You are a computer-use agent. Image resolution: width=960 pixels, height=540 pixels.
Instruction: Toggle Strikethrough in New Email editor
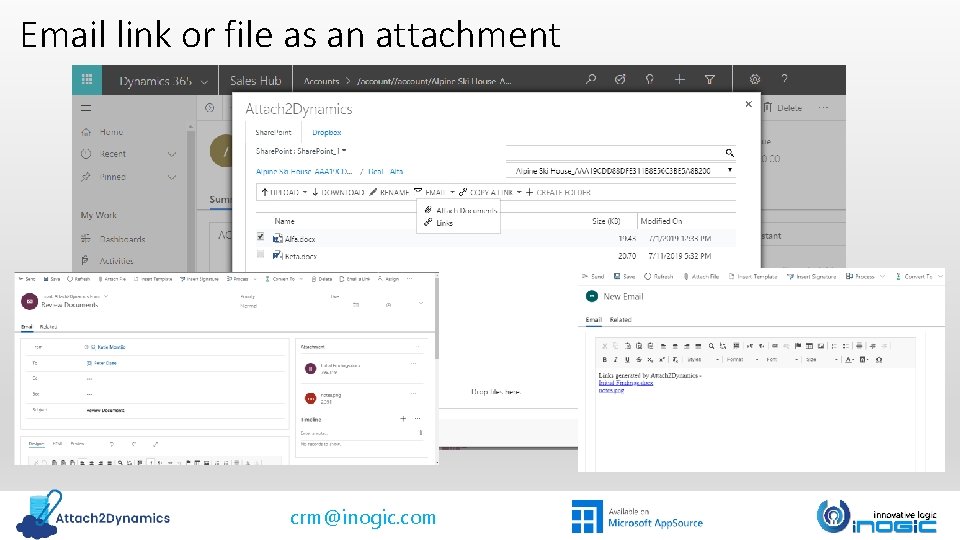(x=639, y=359)
